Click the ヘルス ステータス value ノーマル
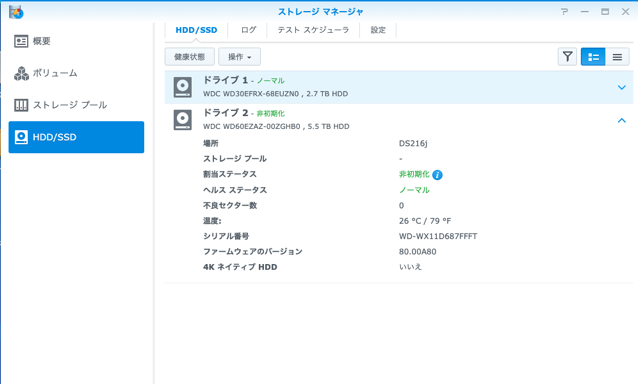The height and width of the screenshot is (384, 638). click(414, 190)
